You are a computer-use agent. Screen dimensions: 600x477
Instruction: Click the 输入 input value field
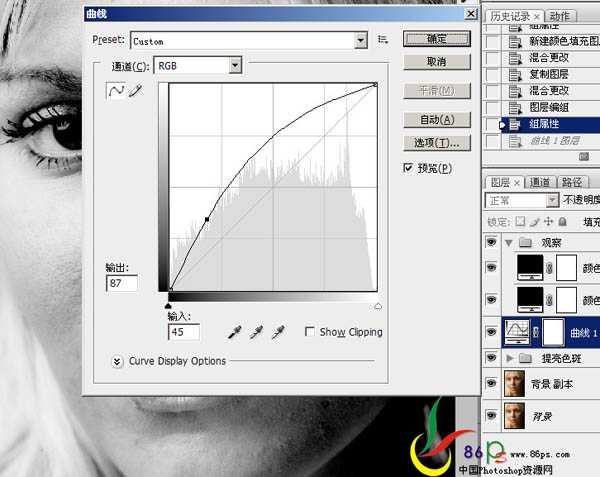(184, 332)
